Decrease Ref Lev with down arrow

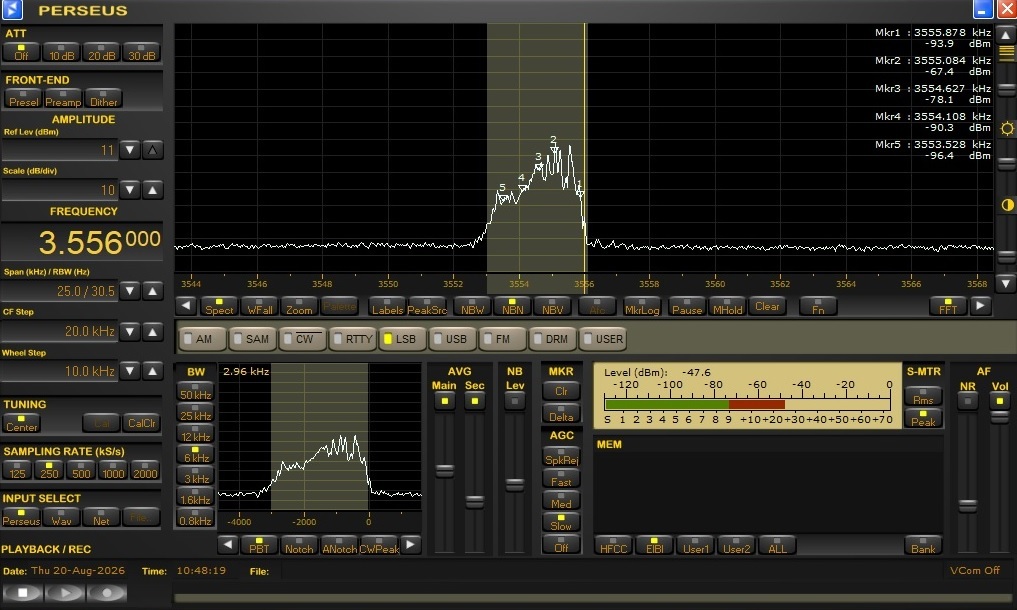[130, 150]
